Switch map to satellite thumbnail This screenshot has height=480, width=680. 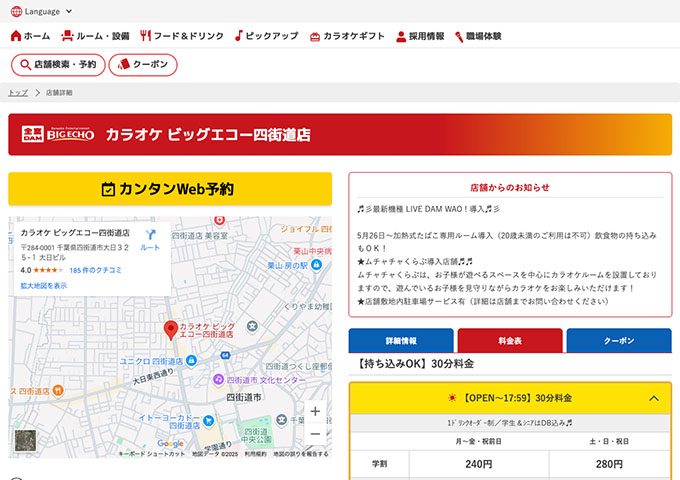pos(26,441)
